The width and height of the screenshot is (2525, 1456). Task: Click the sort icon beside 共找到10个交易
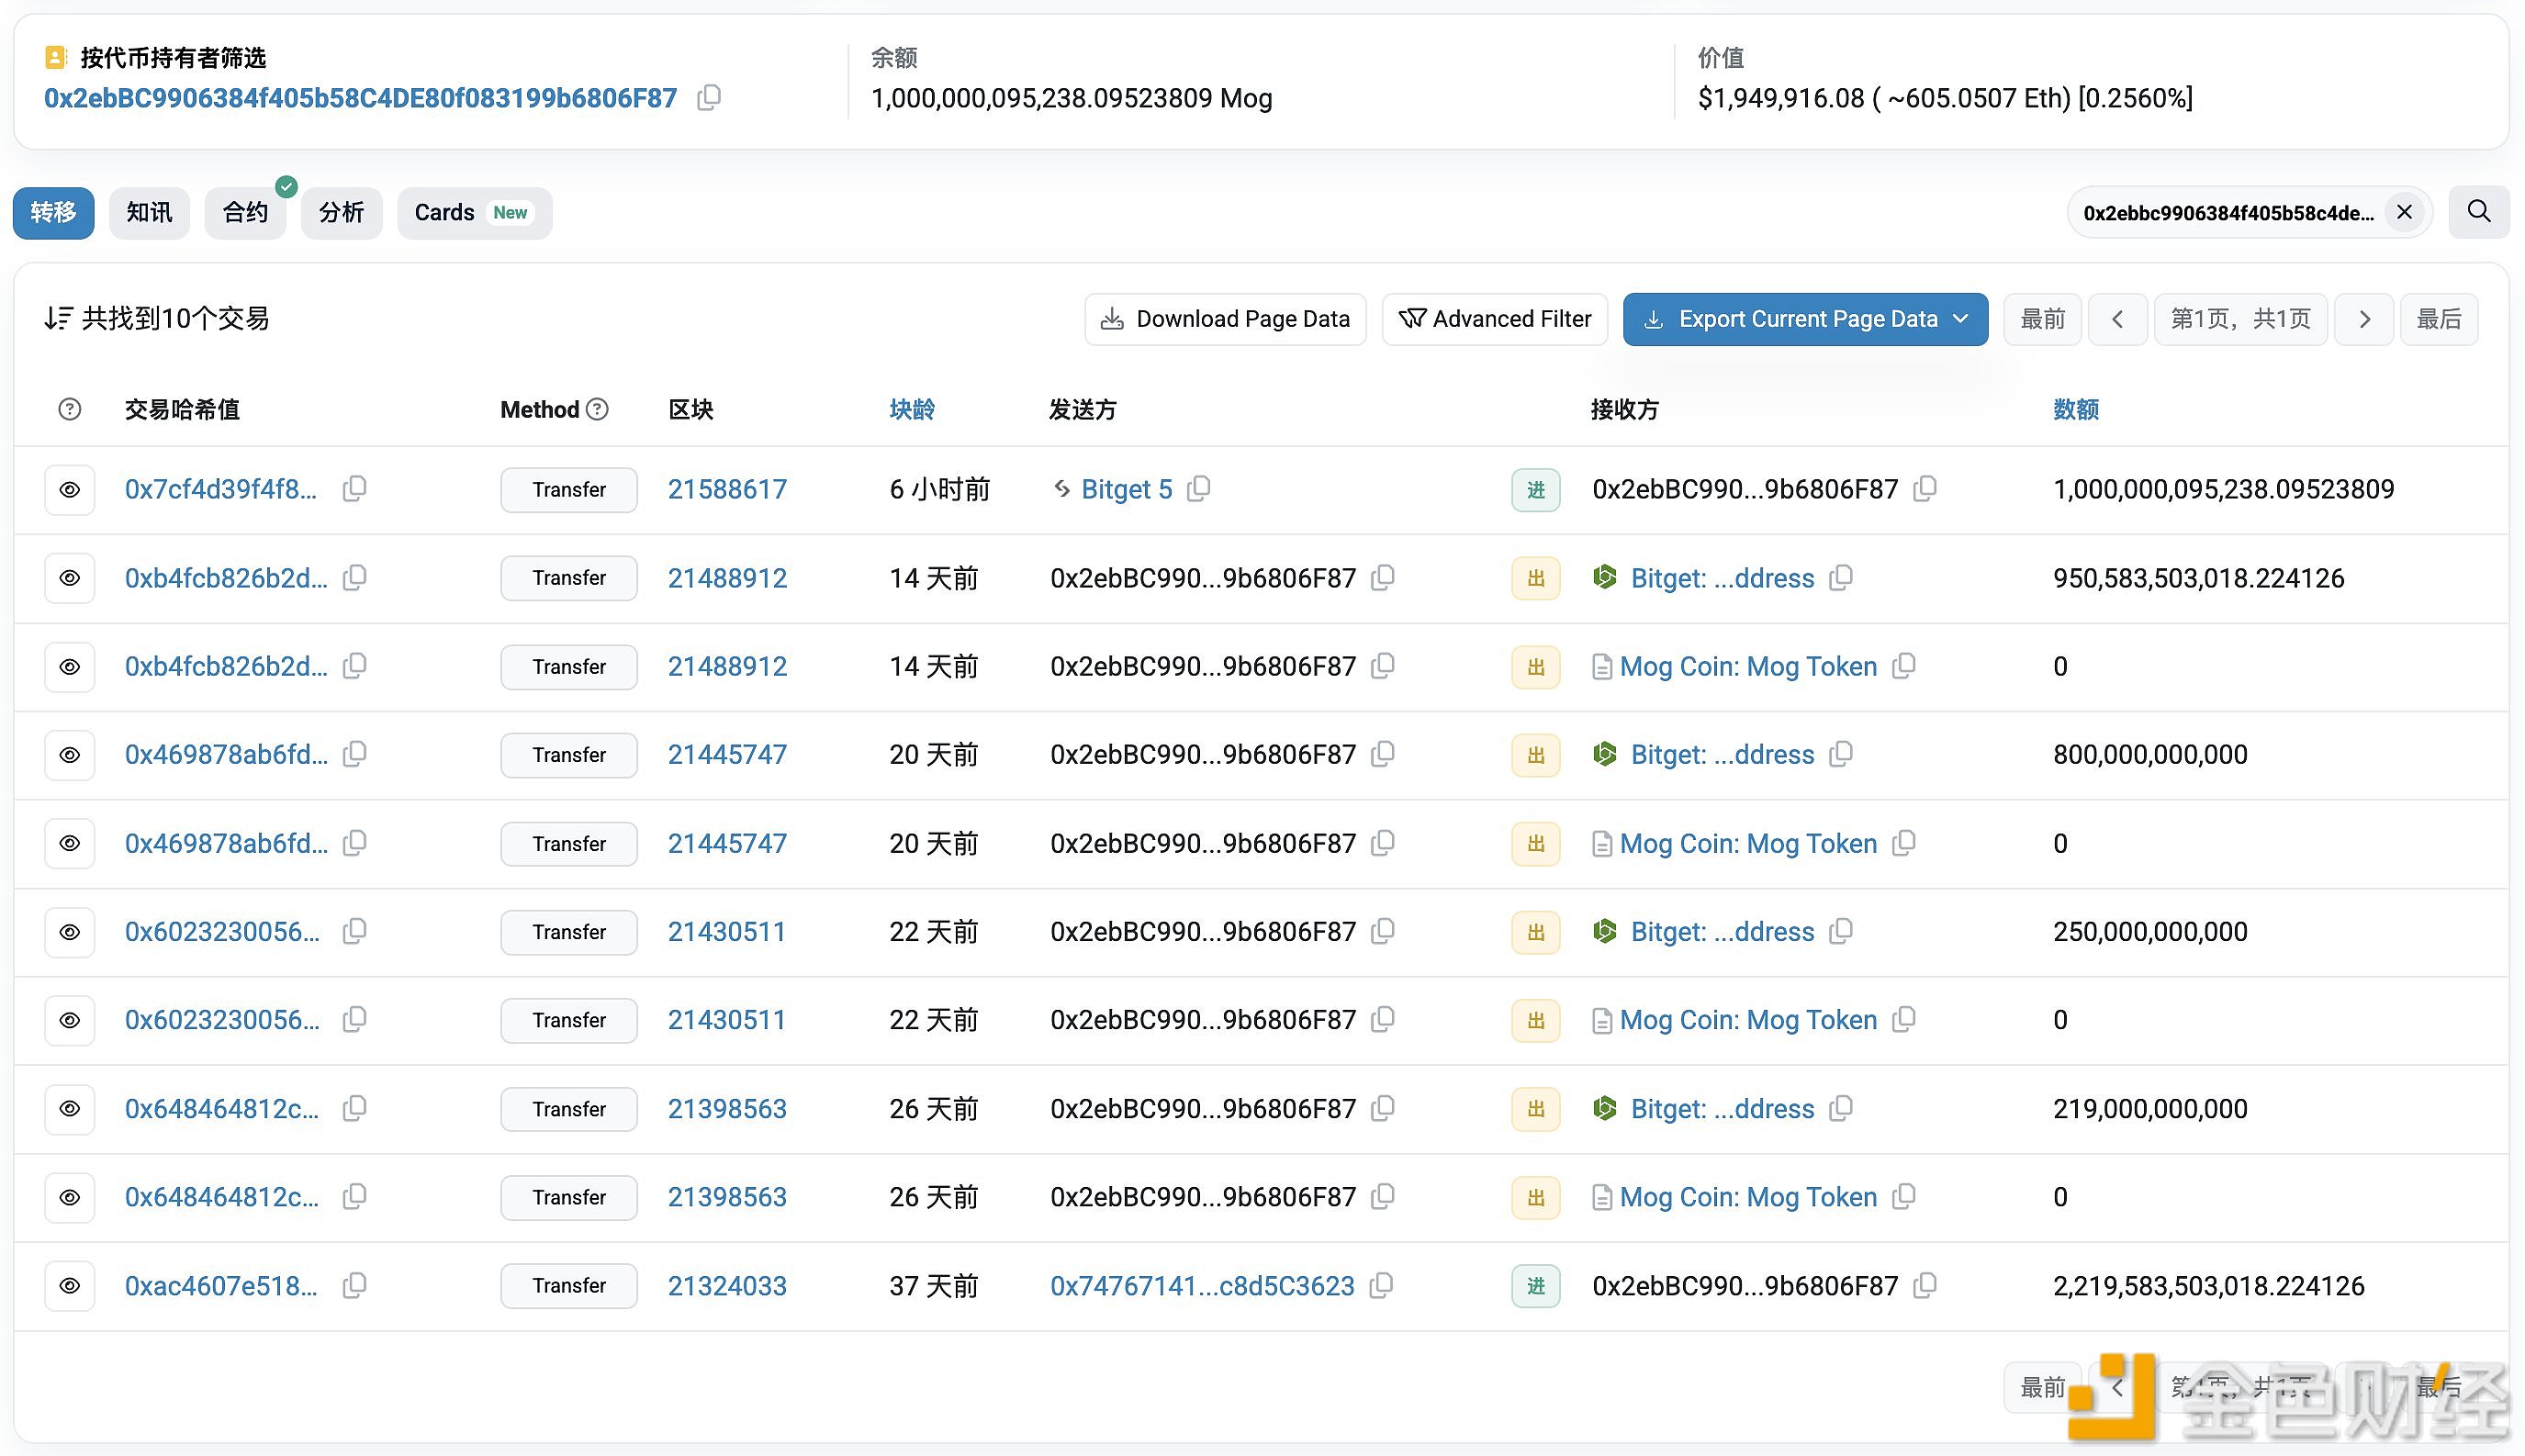click(x=58, y=318)
